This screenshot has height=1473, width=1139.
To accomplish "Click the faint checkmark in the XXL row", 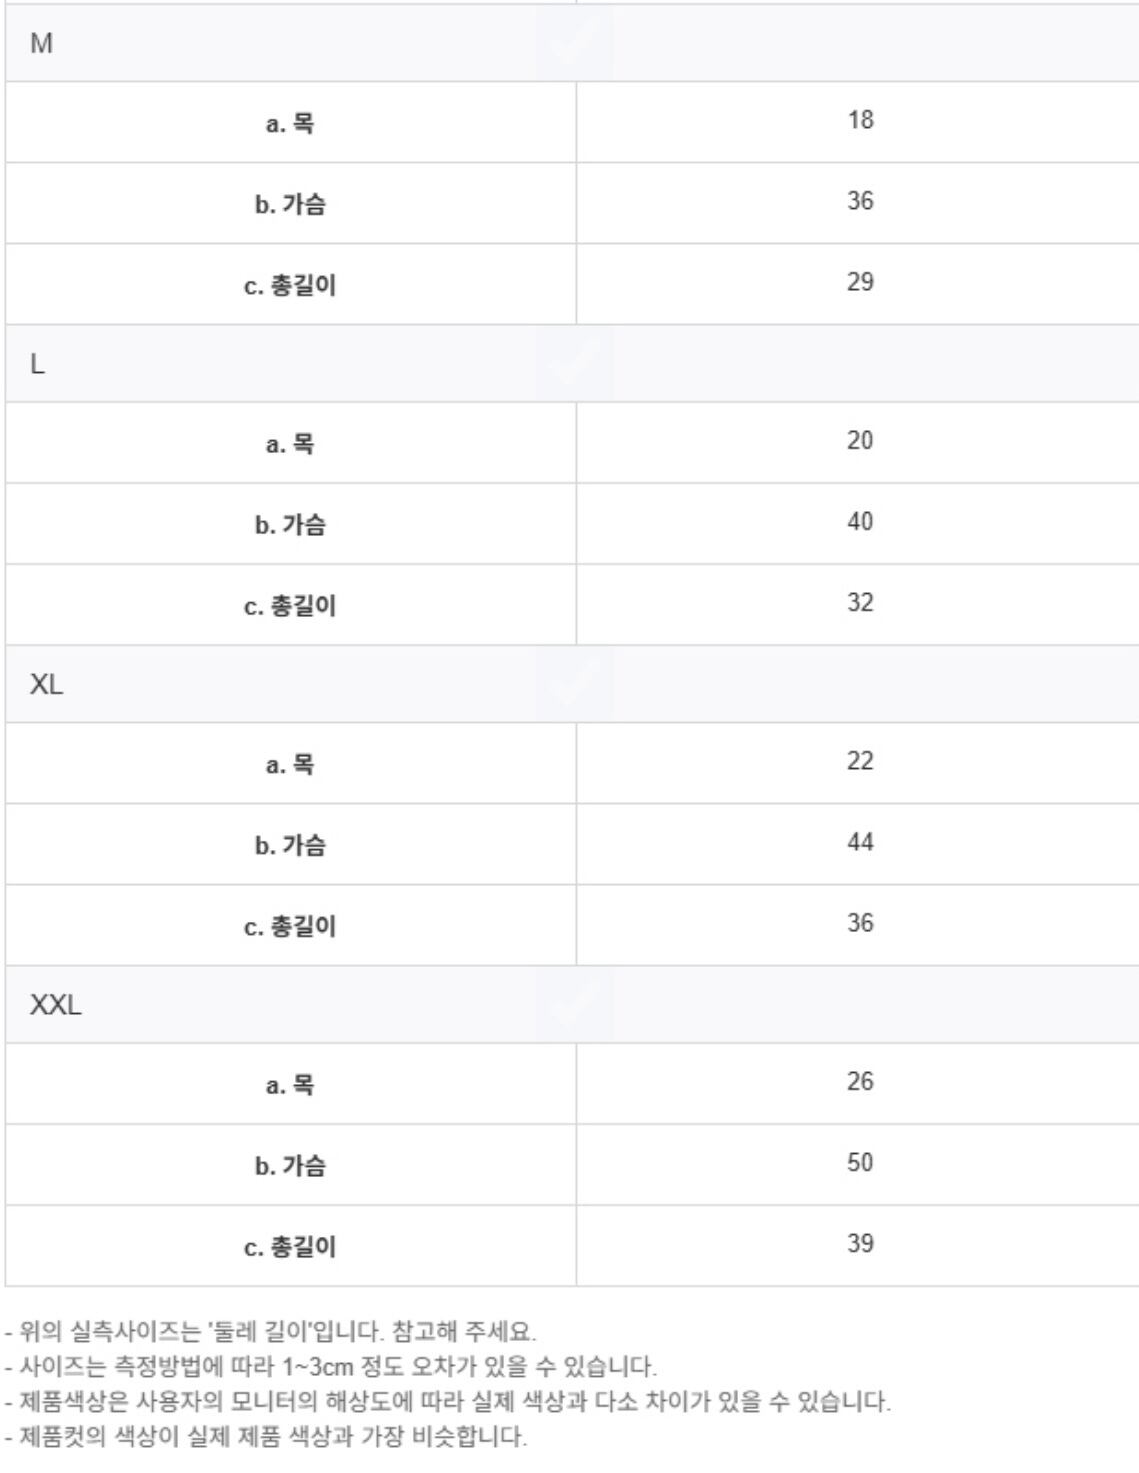I will [x=574, y=1004].
